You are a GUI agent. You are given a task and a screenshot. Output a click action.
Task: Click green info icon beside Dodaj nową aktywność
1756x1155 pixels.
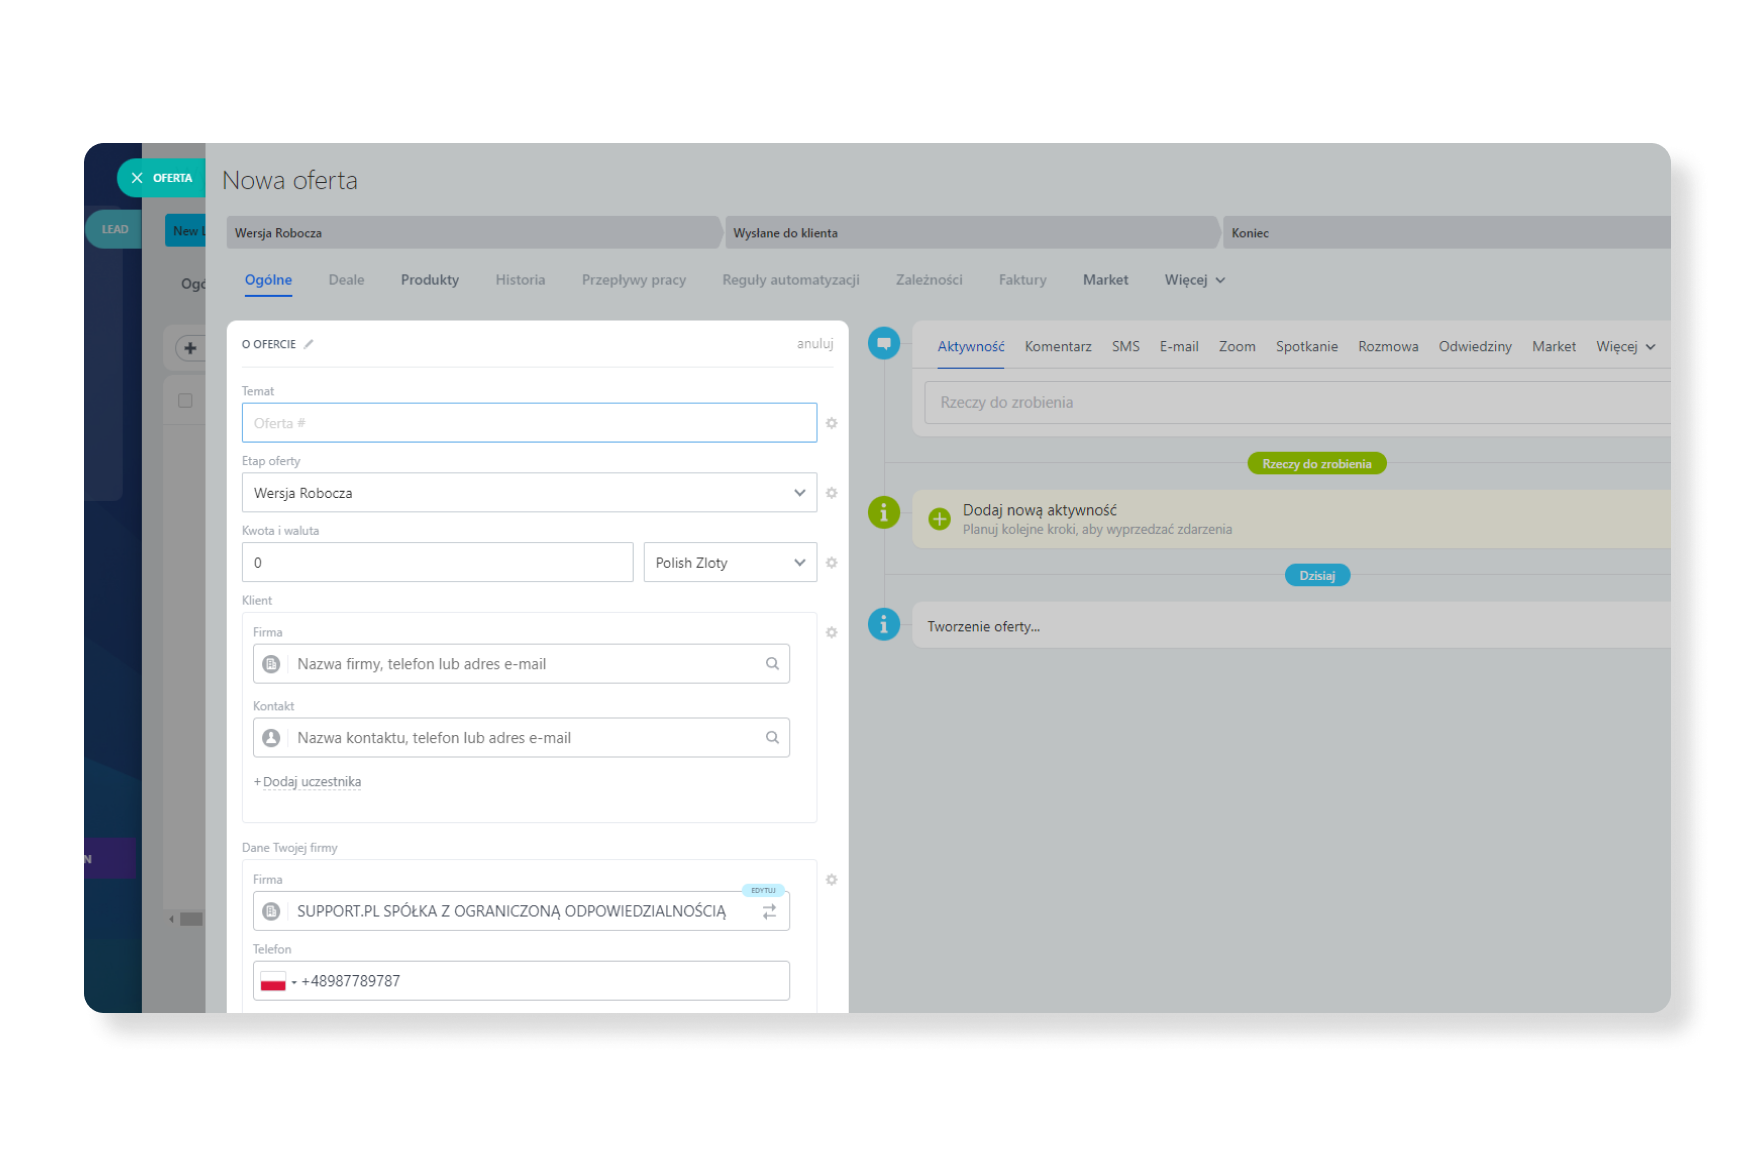click(x=884, y=513)
